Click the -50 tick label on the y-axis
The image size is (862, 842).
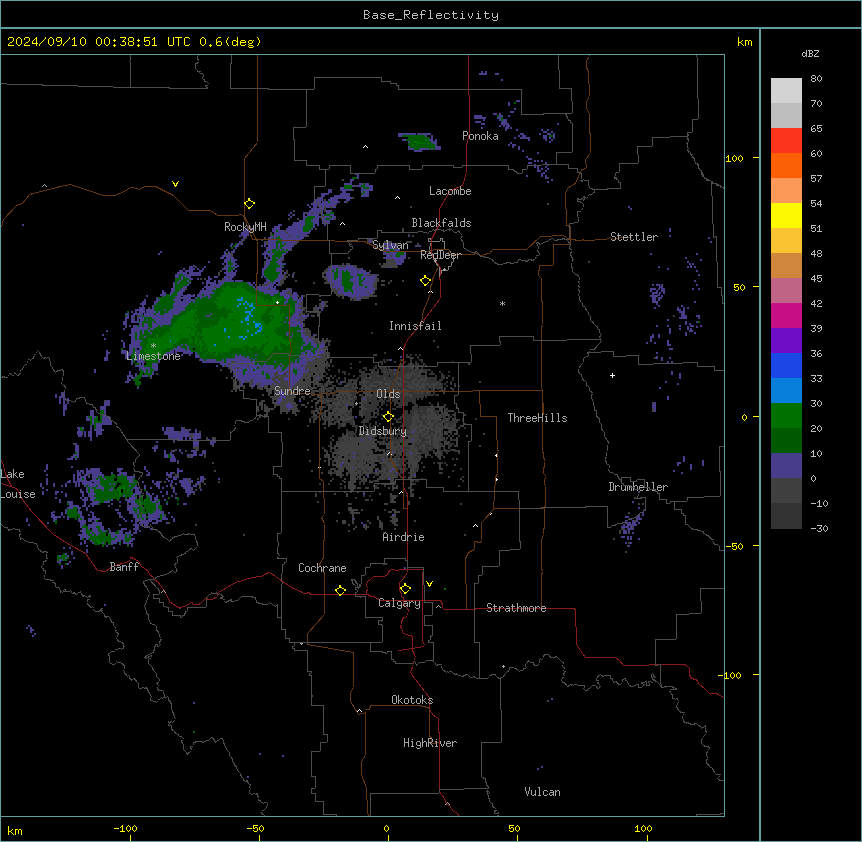click(x=734, y=546)
